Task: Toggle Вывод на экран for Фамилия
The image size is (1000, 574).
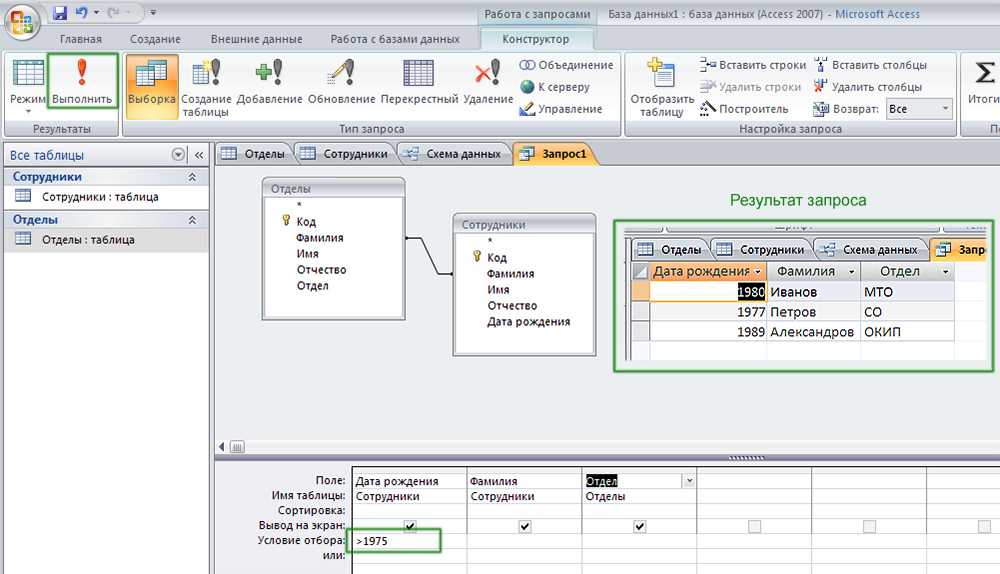Action: (525, 526)
